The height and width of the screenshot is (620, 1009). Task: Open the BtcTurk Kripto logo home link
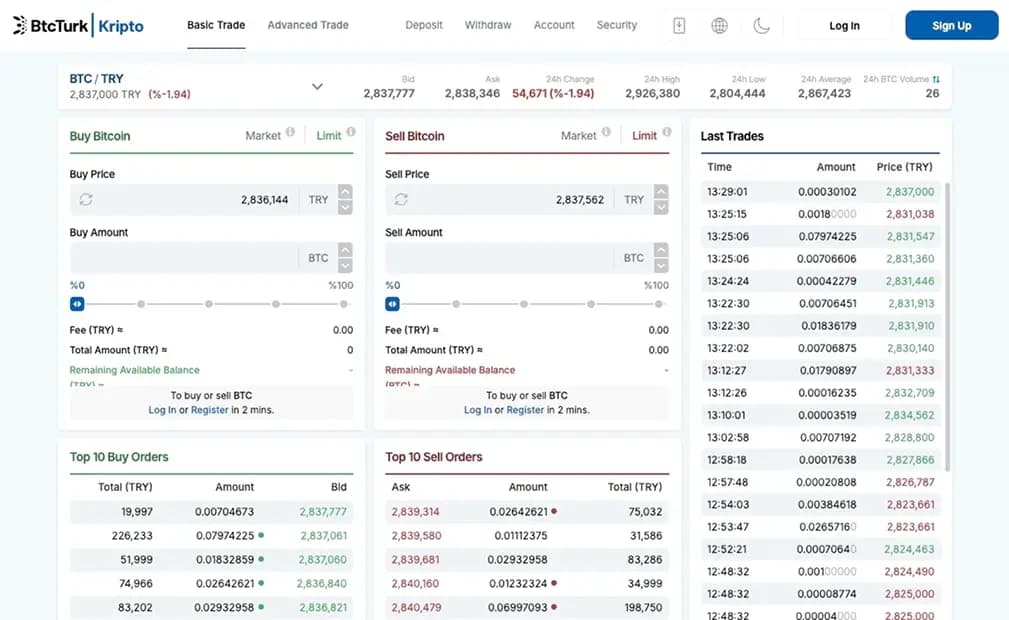78,26
